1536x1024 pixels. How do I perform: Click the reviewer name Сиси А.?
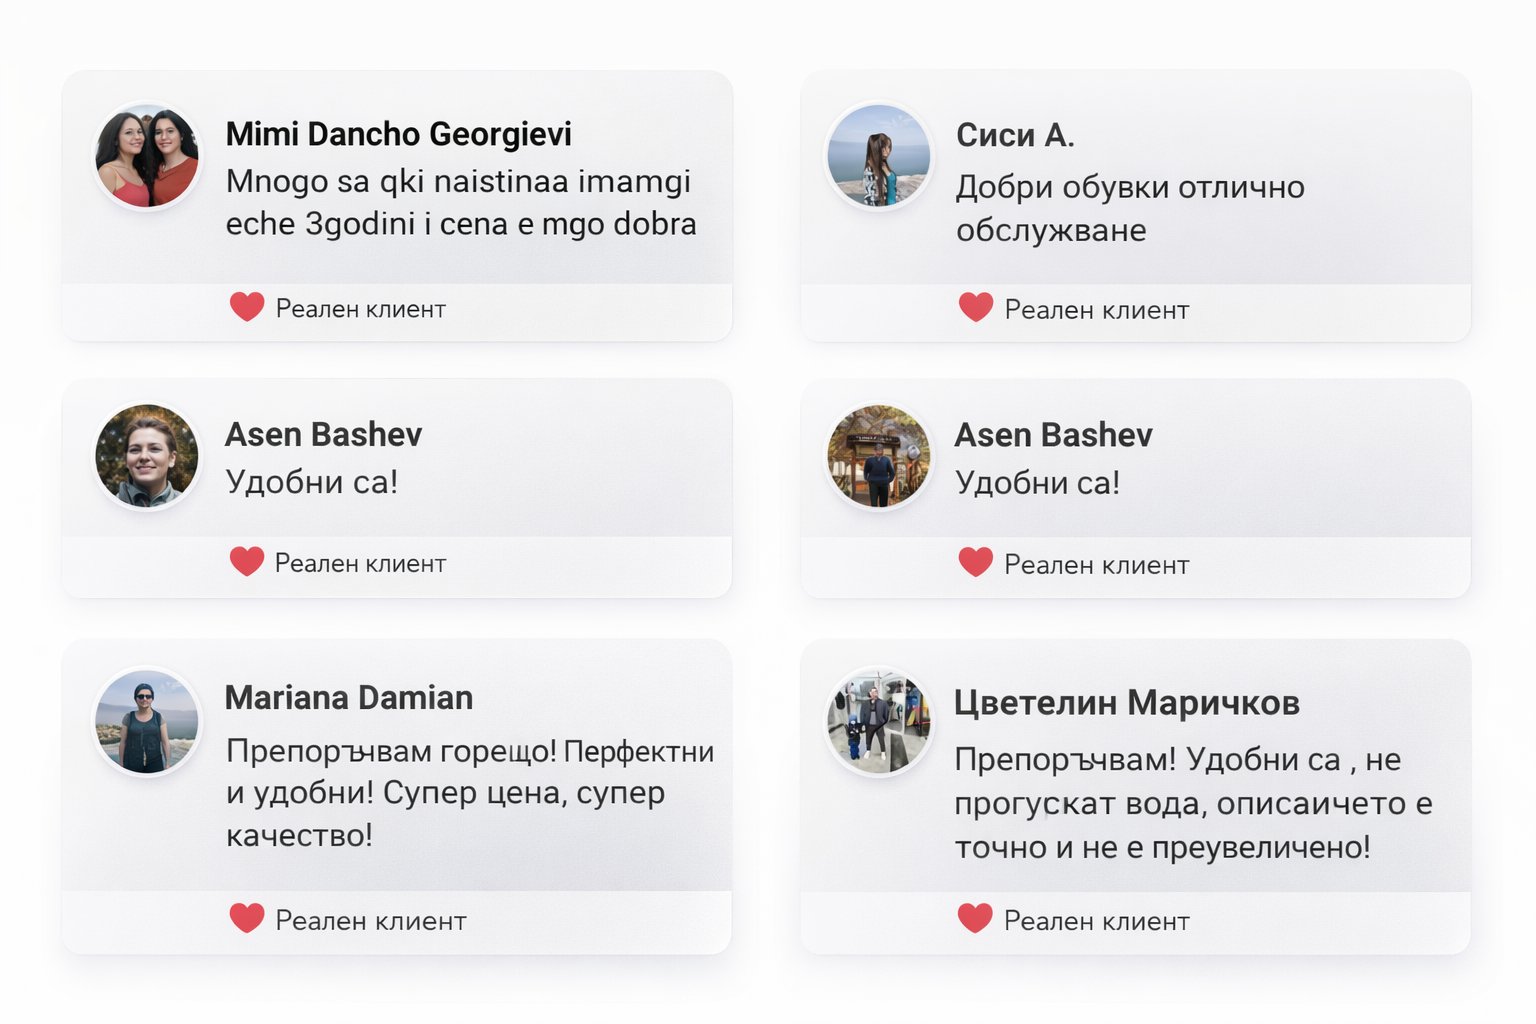point(1015,135)
